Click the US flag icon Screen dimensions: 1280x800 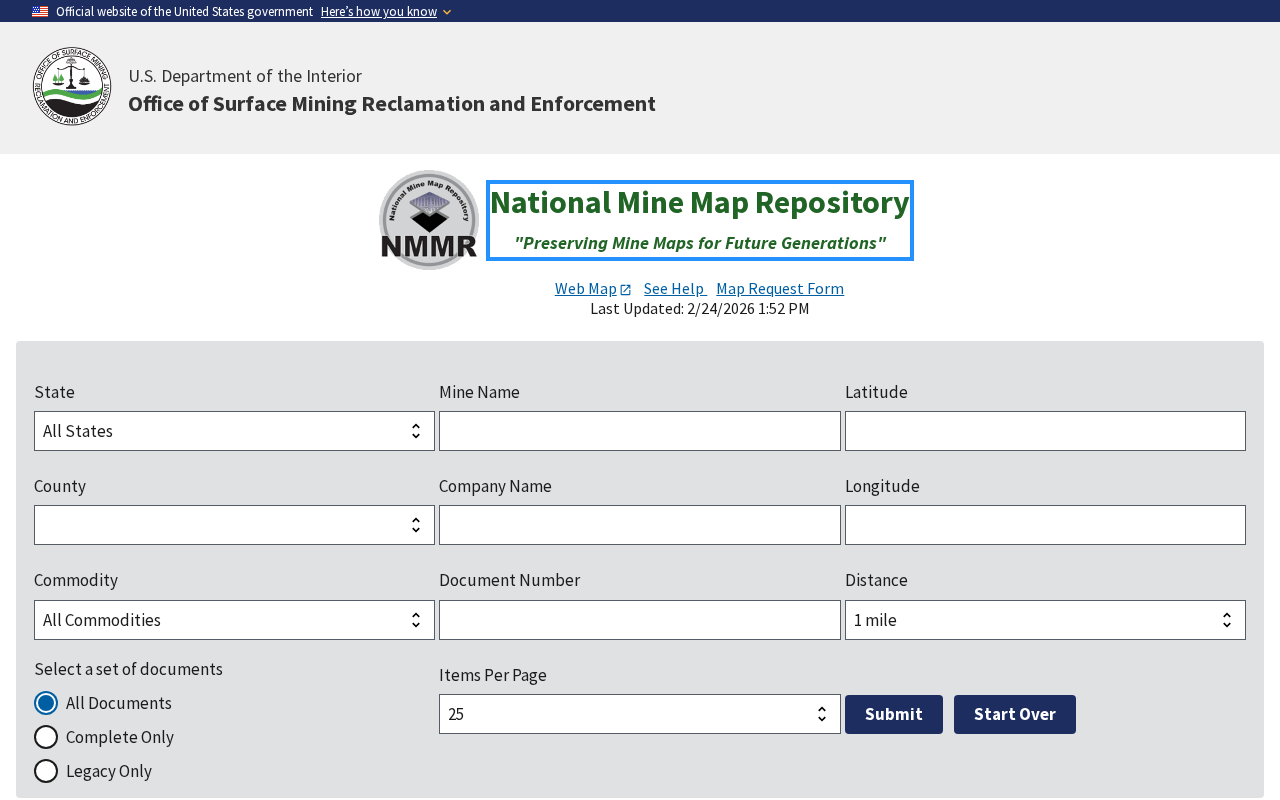[40, 12]
